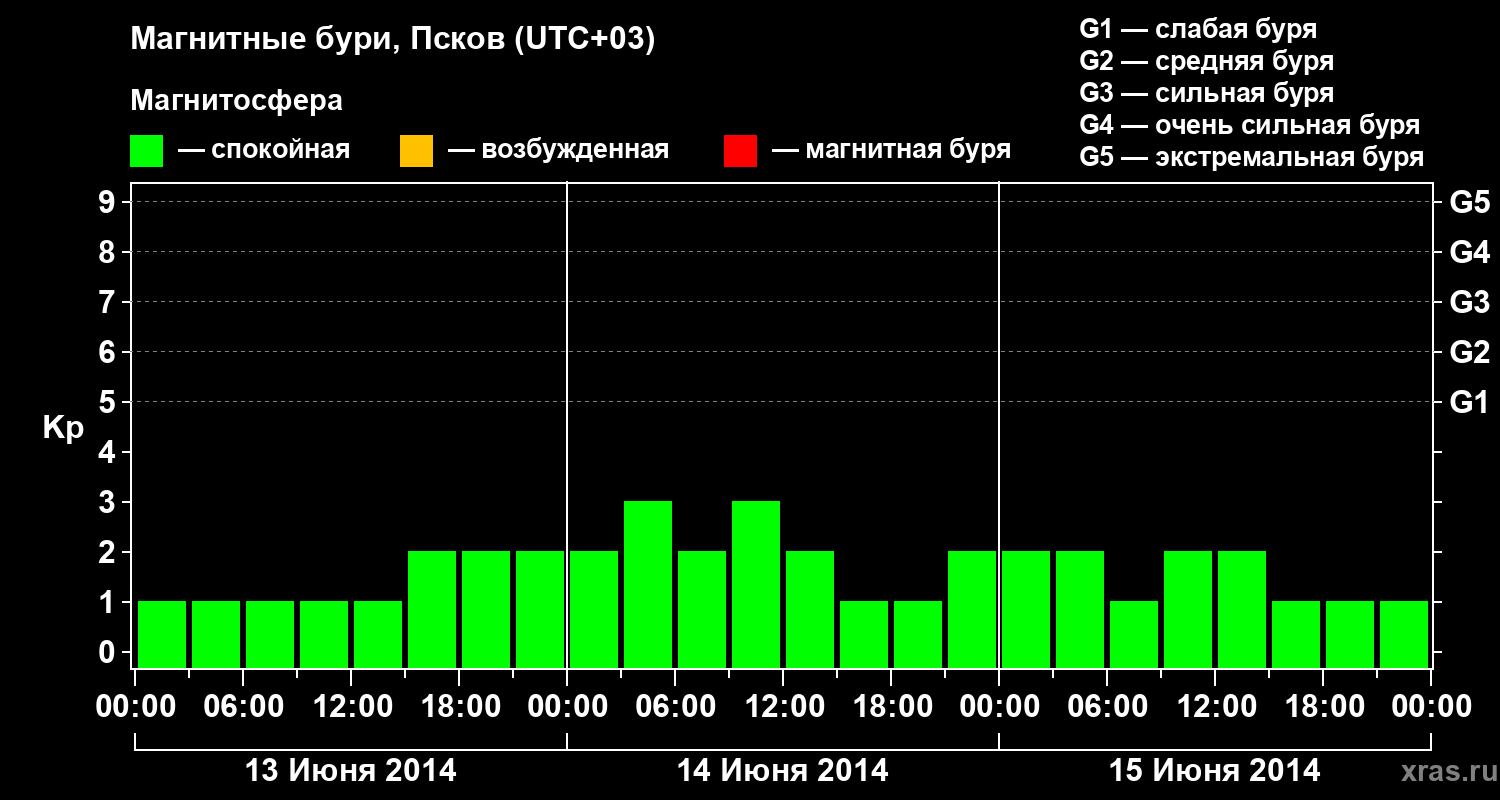Click the Kp 3 bar at 09:00–12:00 on 14 Июня
1500x800 pixels.
click(756, 585)
